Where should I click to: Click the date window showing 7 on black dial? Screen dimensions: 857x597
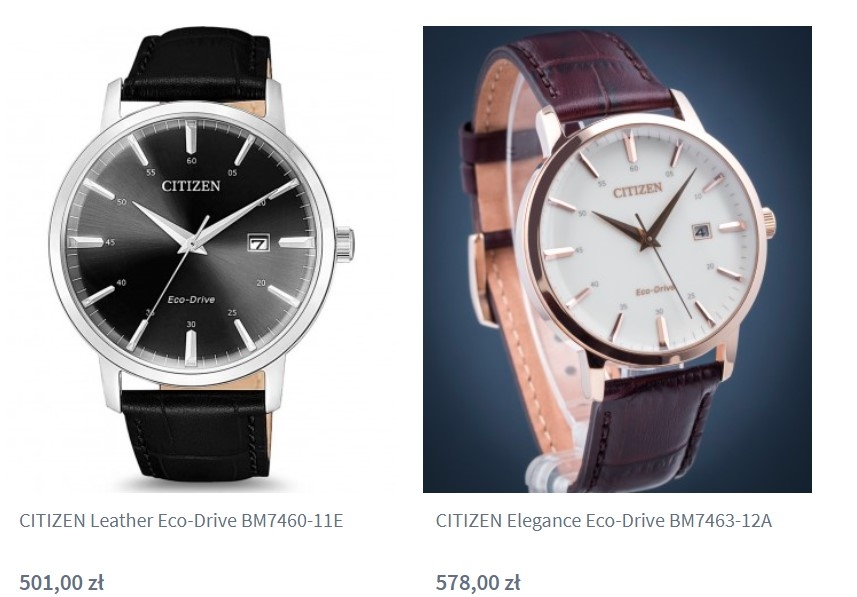point(258,242)
